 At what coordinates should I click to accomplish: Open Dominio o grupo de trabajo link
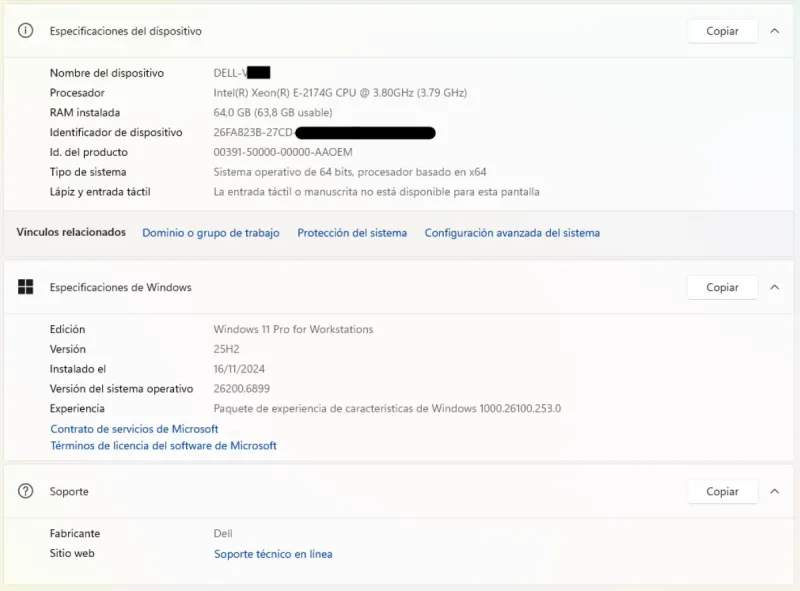pos(211,233)
